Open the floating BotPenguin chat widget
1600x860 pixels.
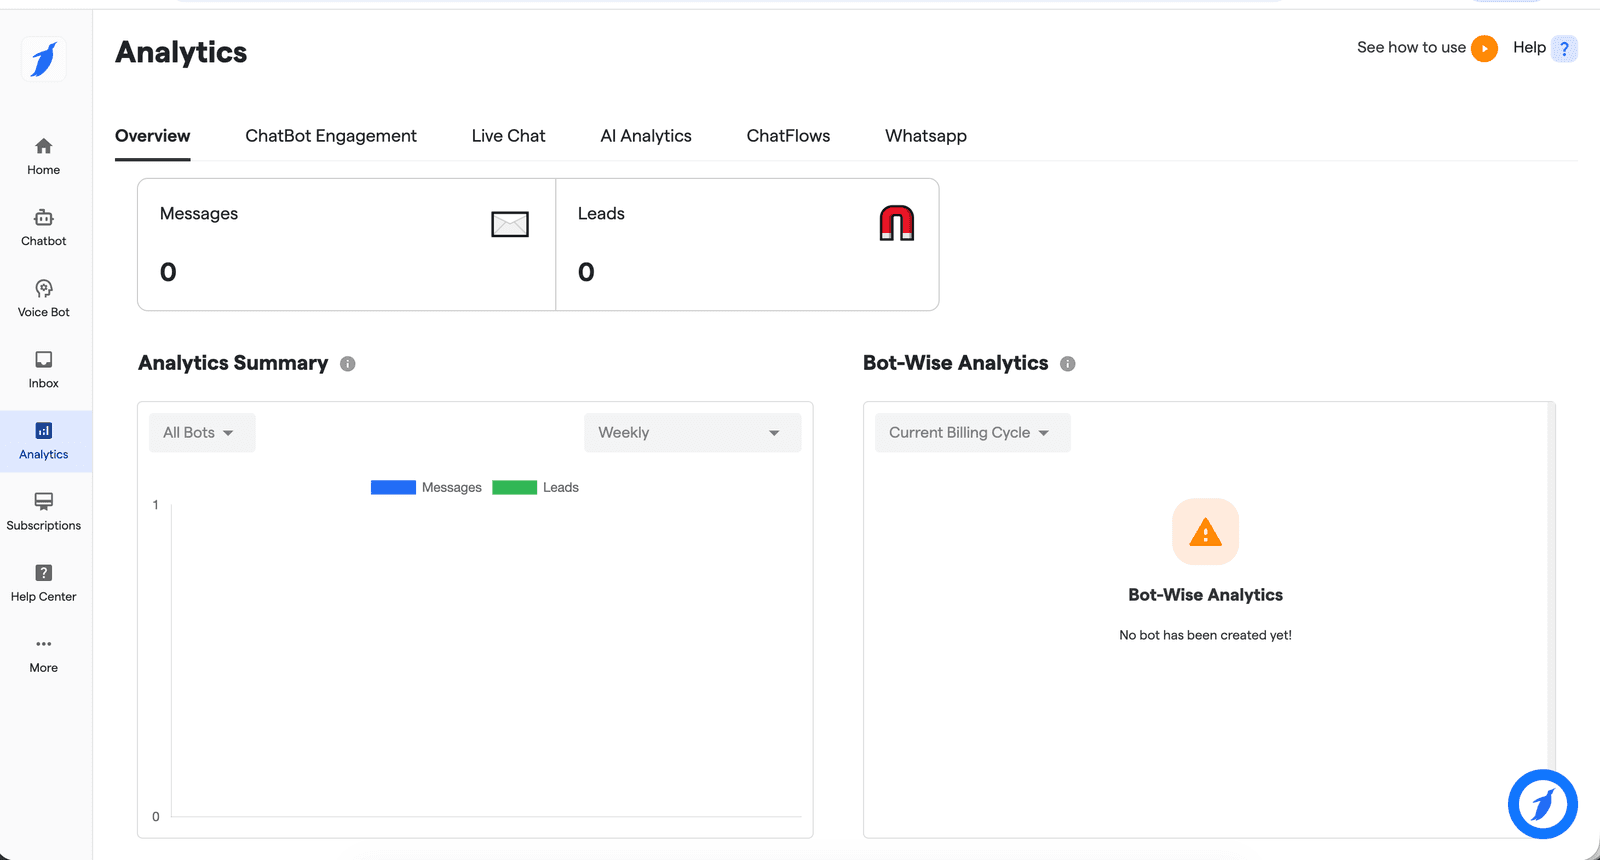1543,804
